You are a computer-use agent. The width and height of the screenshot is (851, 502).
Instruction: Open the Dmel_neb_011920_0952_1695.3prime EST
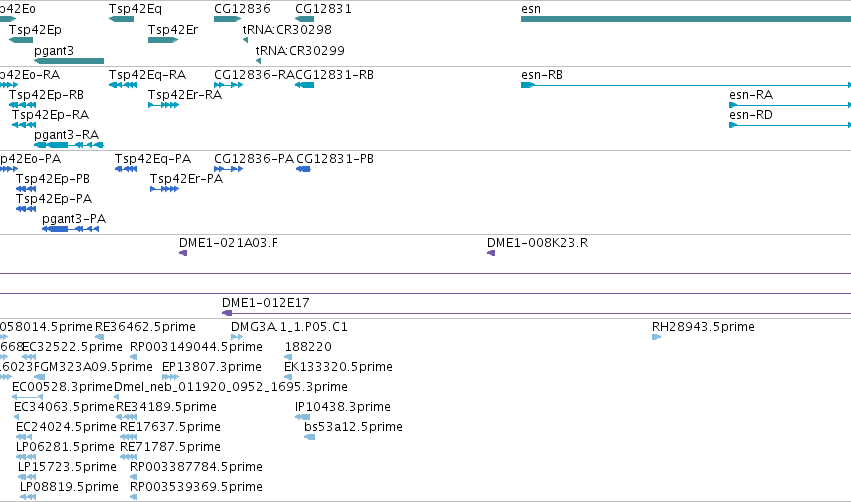click(x=117, y=397)
